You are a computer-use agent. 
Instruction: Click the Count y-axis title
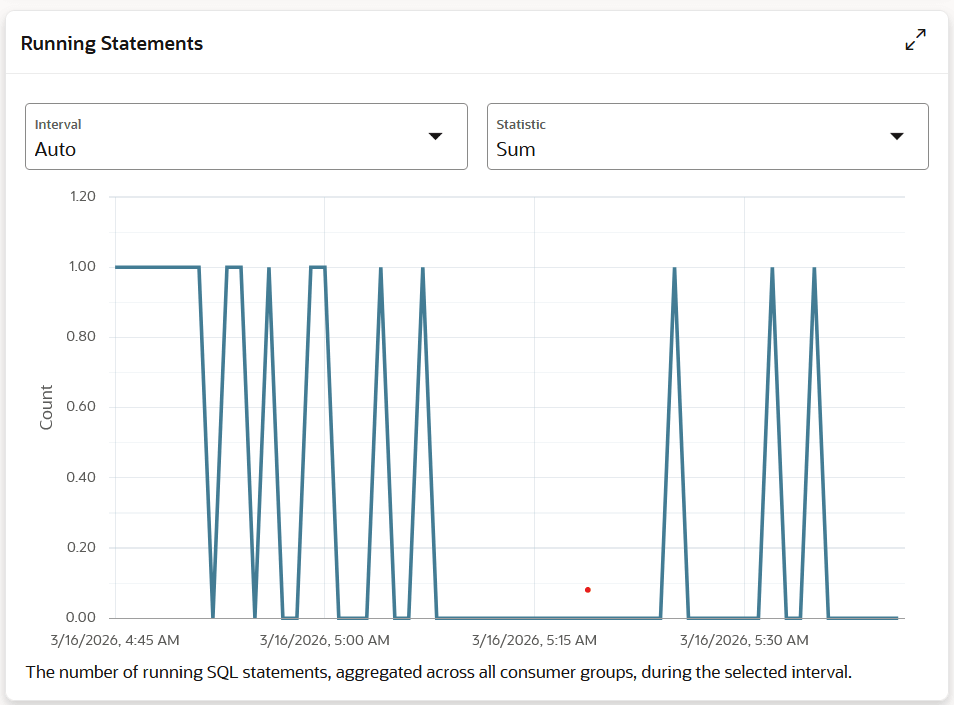click(x=46, y=407)
